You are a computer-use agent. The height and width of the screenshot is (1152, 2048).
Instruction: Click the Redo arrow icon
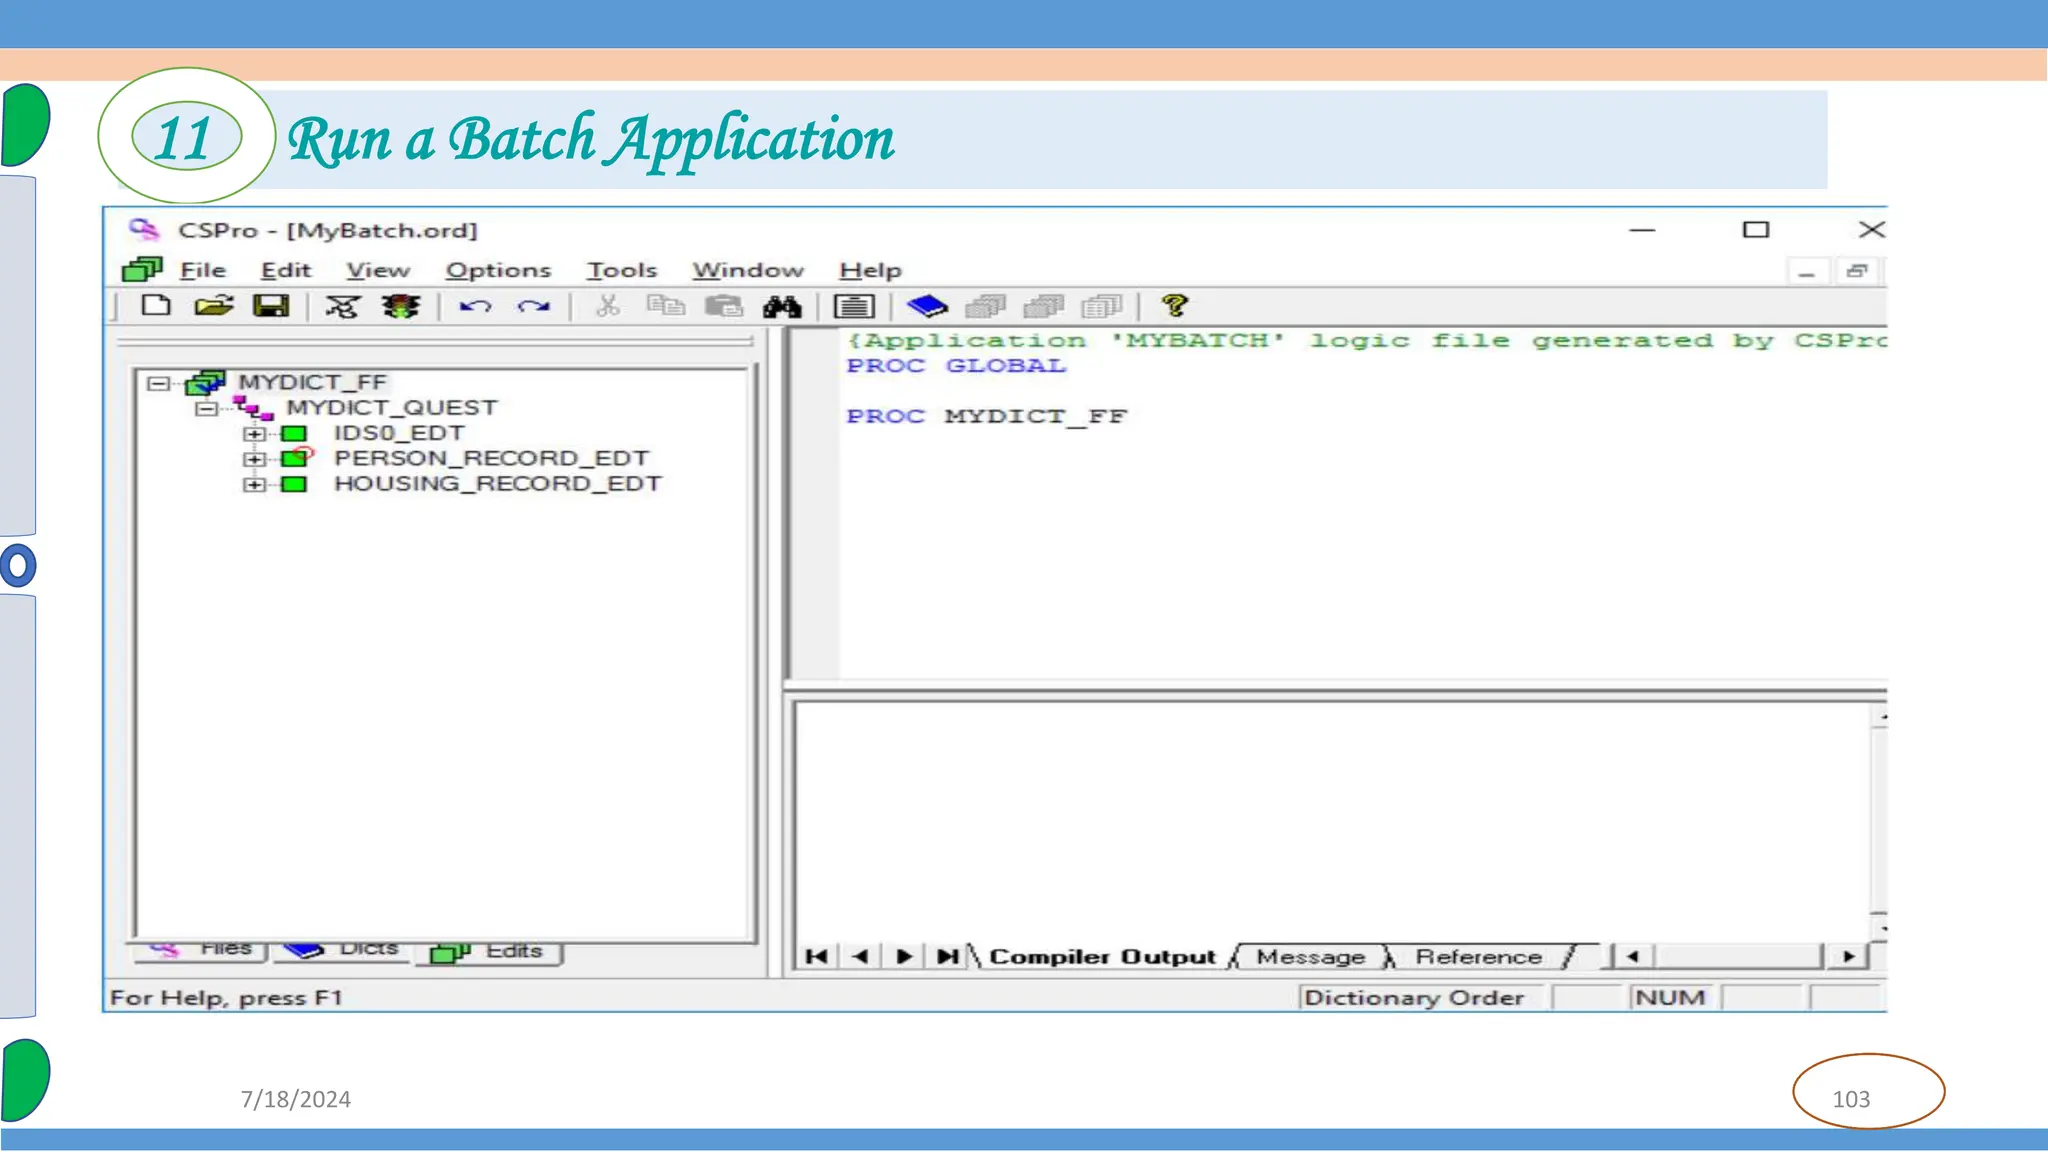[534, 306]
